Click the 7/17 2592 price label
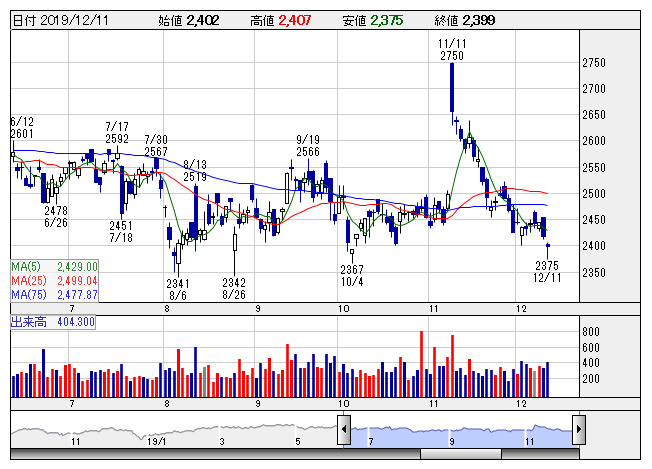This screenshot has width=652, height=469. [x=117, y=133]
